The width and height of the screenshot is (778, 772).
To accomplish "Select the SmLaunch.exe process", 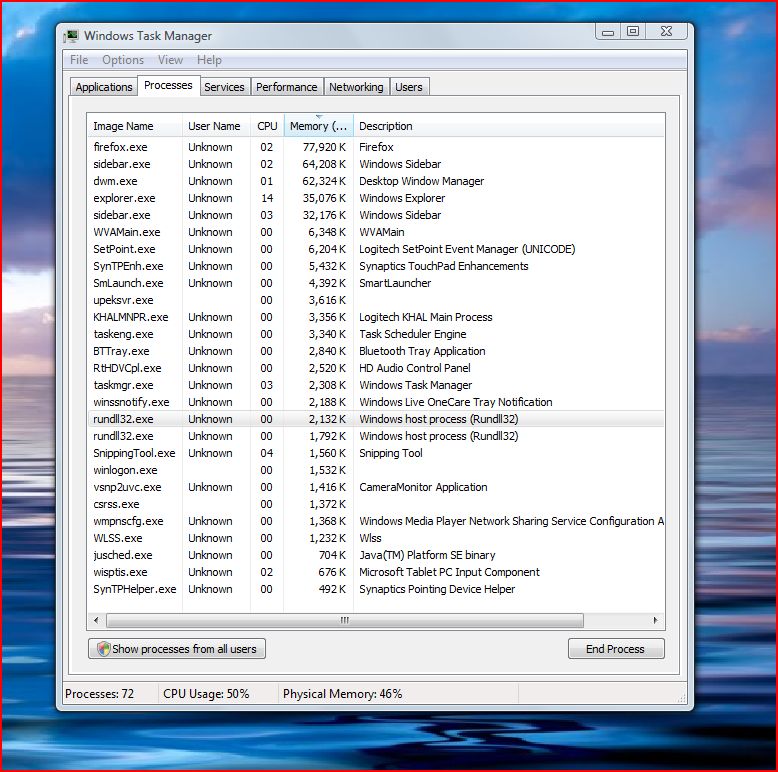I will pyautogui.click(x=376, y=283).
